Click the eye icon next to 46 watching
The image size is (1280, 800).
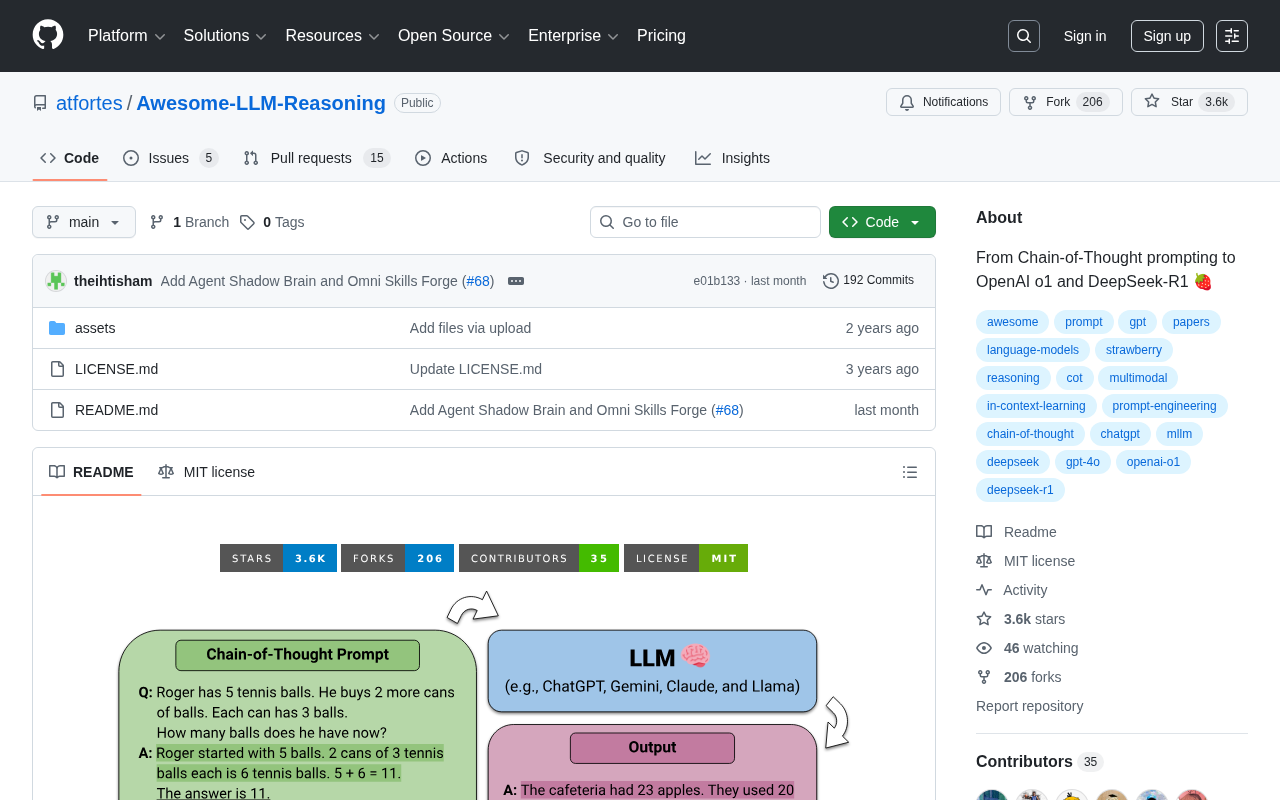coord(984,648)
